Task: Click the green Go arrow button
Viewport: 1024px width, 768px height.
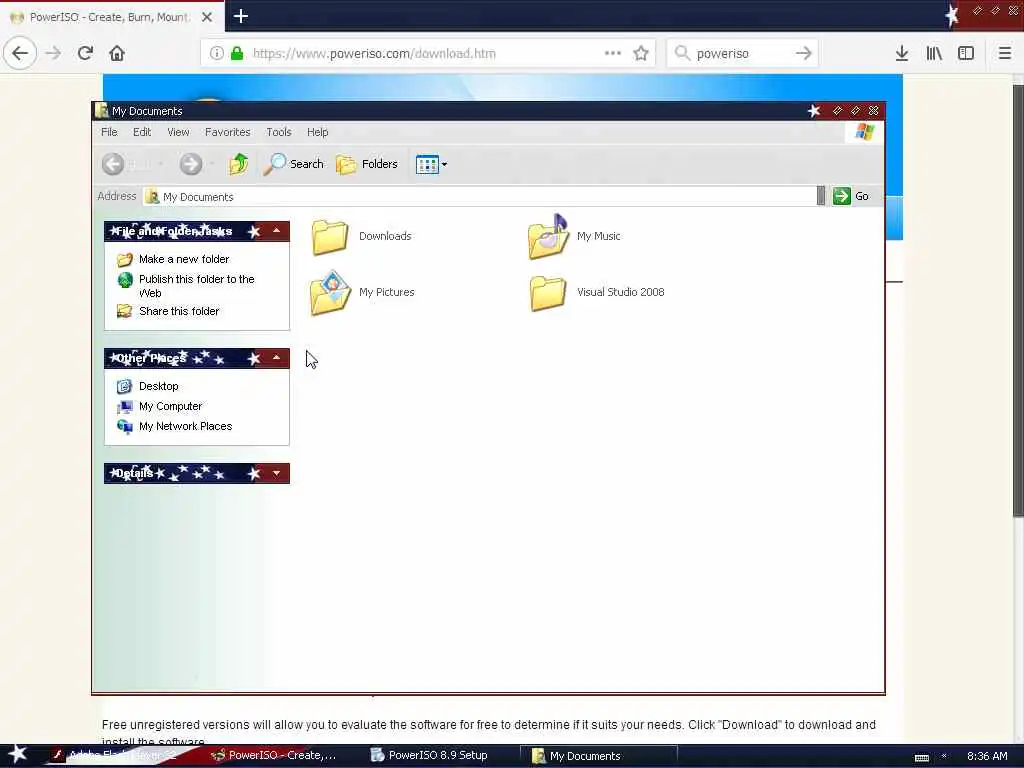Action: tap(842, 196)
